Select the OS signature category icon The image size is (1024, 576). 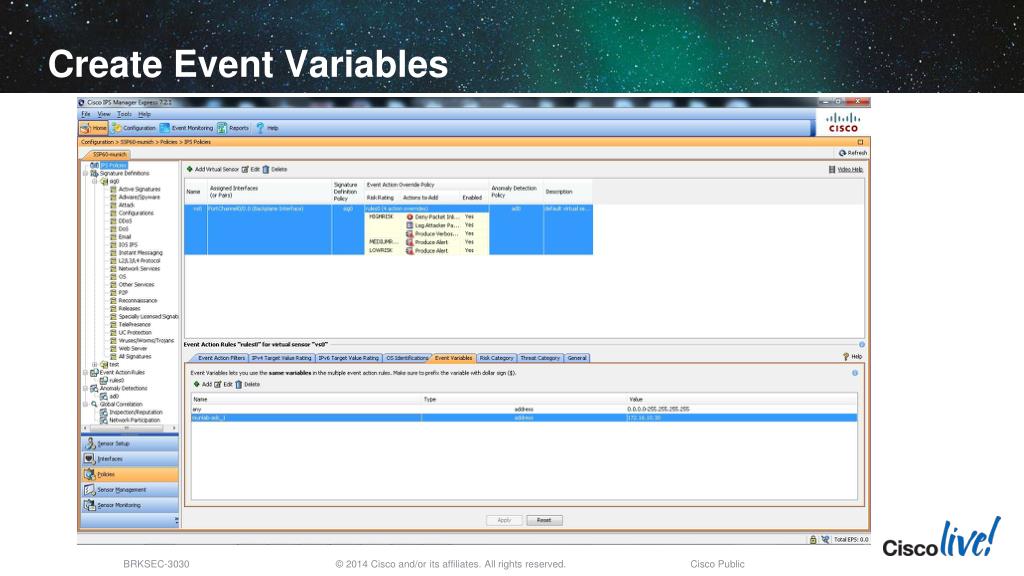114,277
